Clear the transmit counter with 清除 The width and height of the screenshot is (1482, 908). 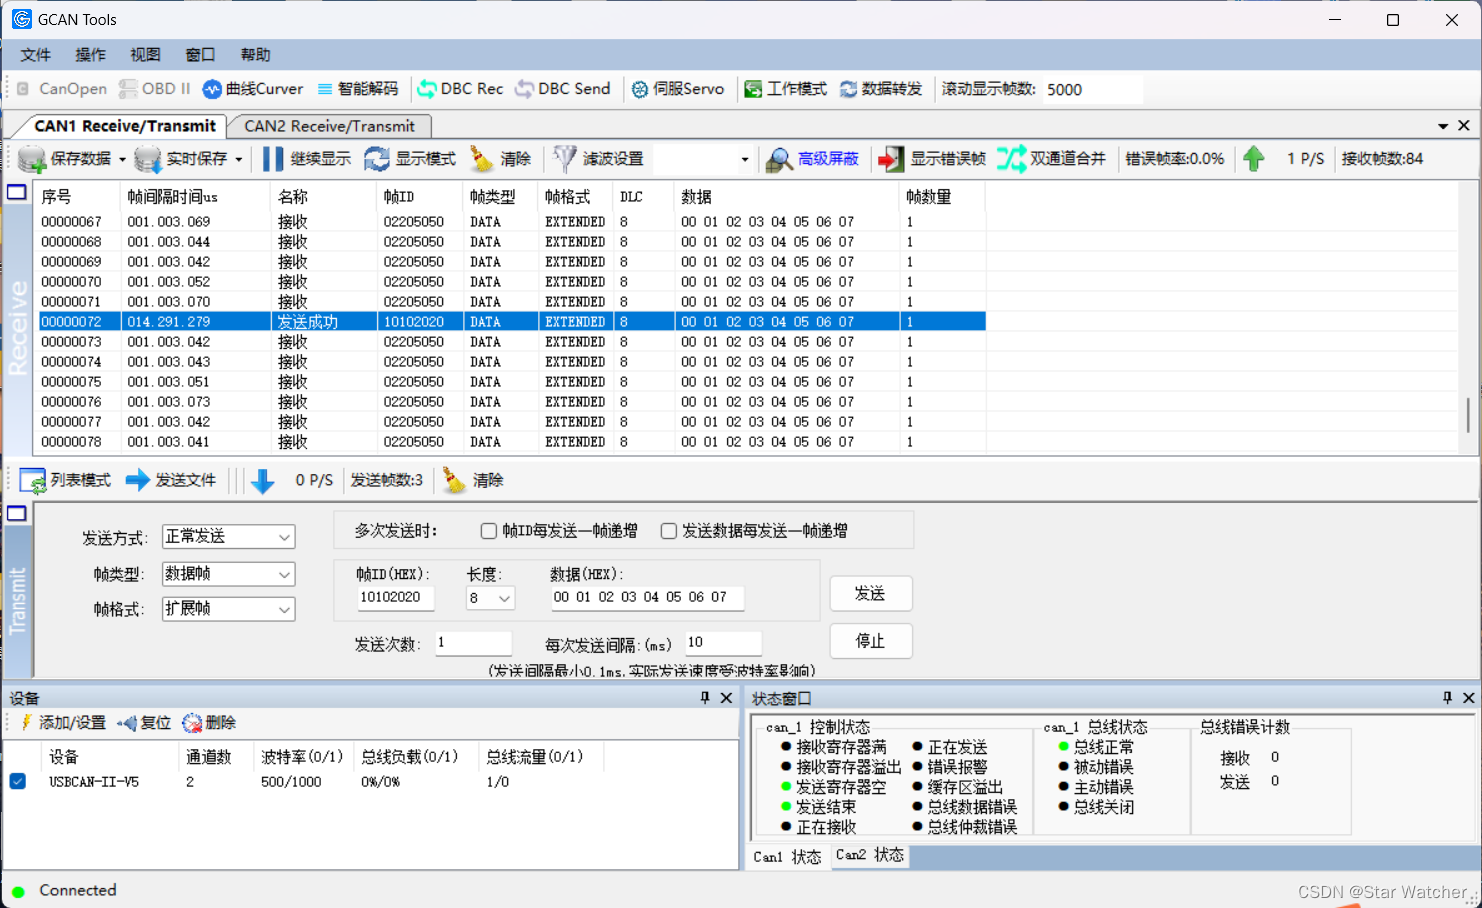coord(473,481)
